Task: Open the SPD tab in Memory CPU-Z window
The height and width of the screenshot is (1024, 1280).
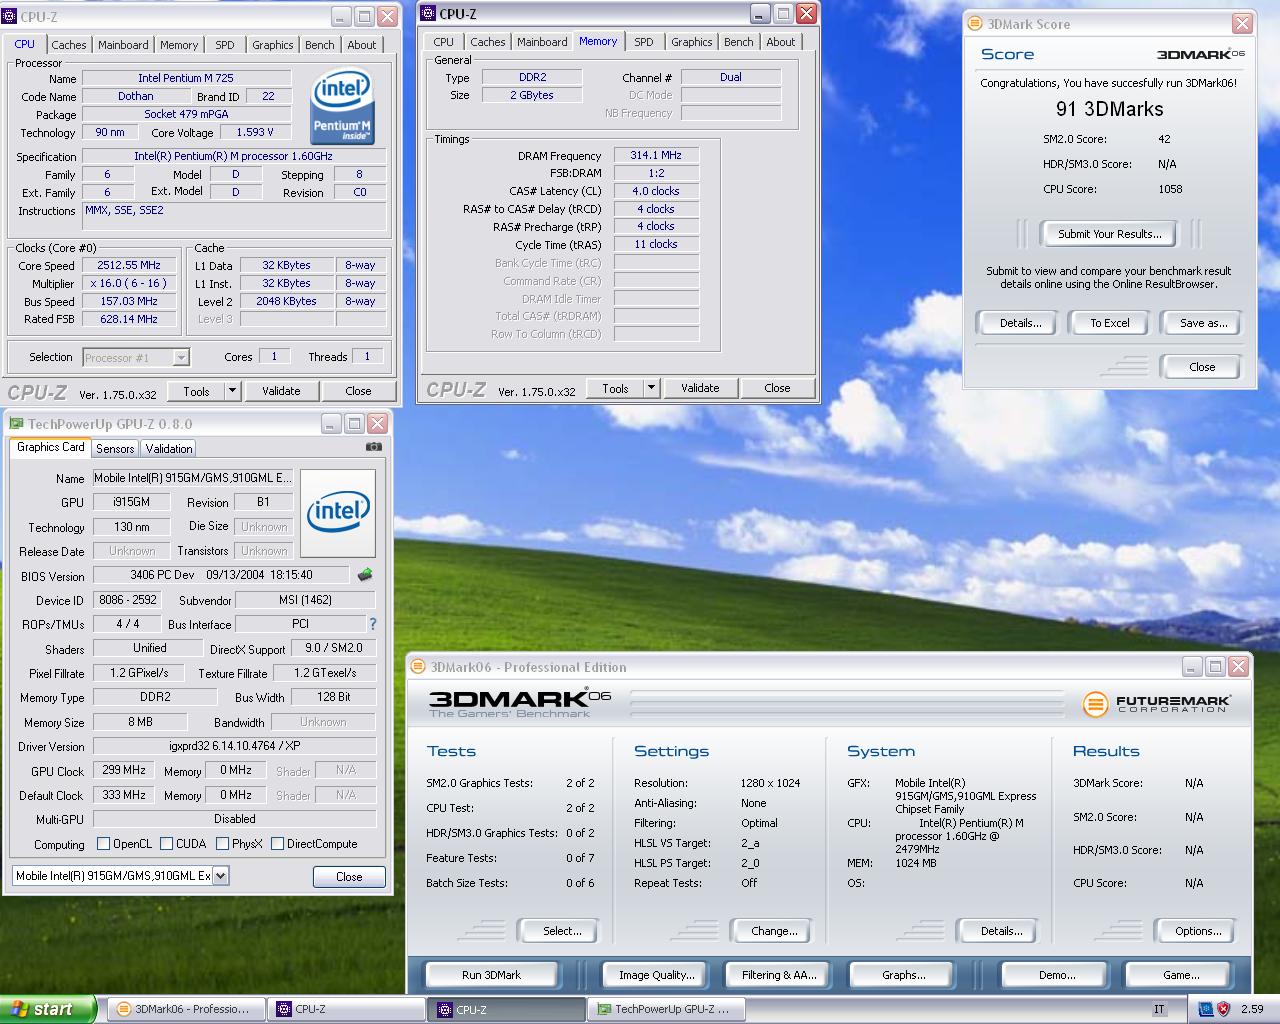Action: (x=644, y=42)
